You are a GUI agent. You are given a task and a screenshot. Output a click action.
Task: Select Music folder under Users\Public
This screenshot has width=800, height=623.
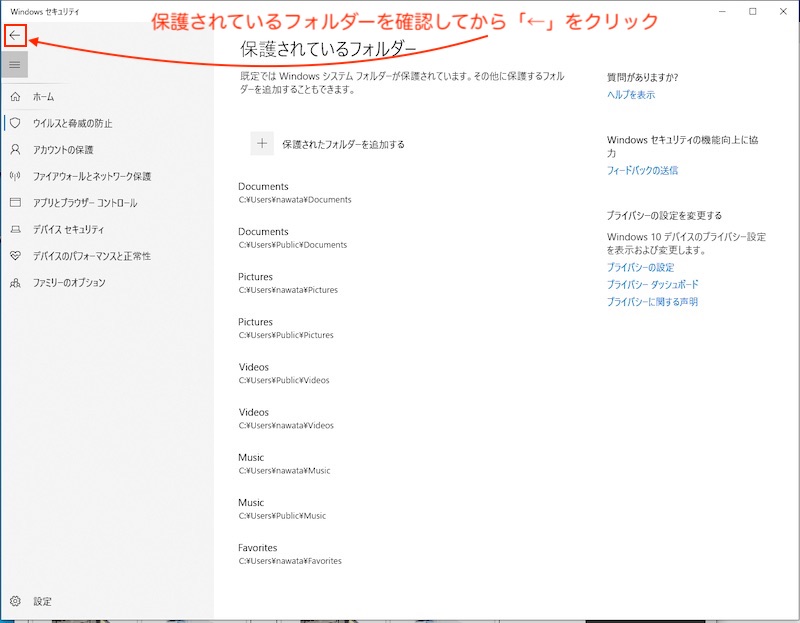coord(282,509)
